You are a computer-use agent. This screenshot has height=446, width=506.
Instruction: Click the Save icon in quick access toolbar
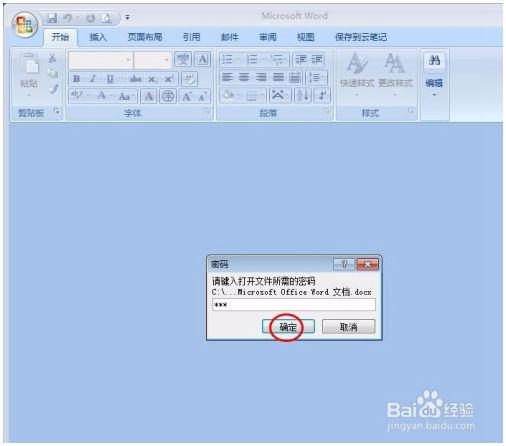pos(52,18)
